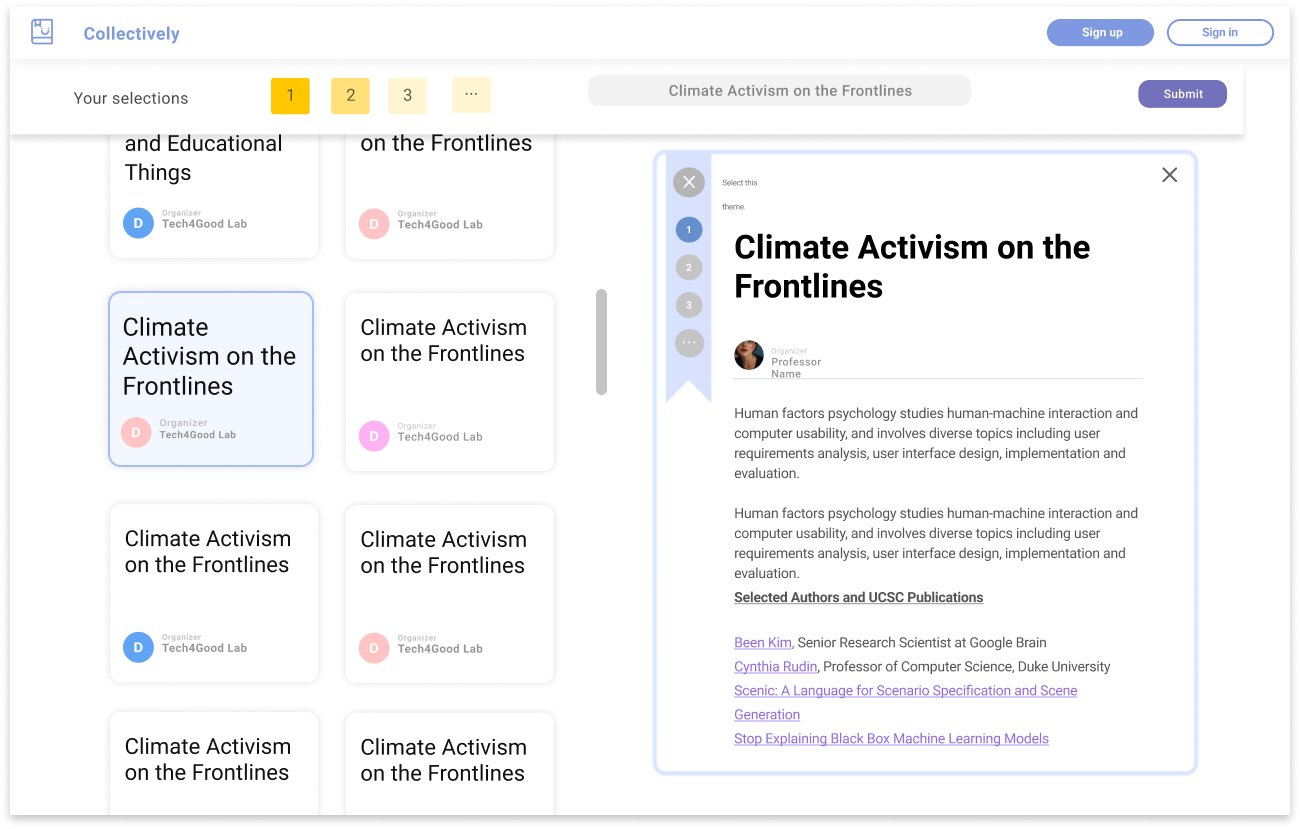1300x829 pixels.
Task: Submit your theme selections
Action: pyautogui.click(x=1182, y=94)
